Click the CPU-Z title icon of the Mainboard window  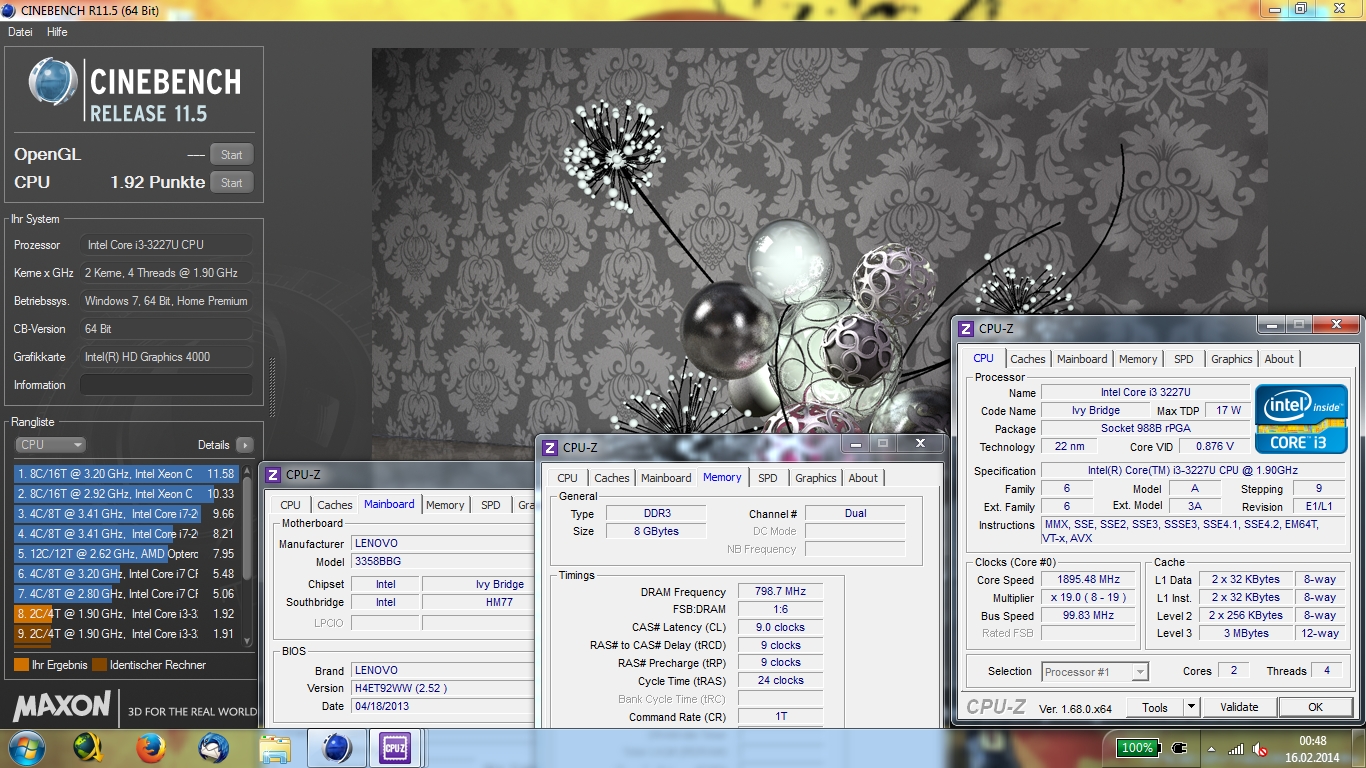273,475
